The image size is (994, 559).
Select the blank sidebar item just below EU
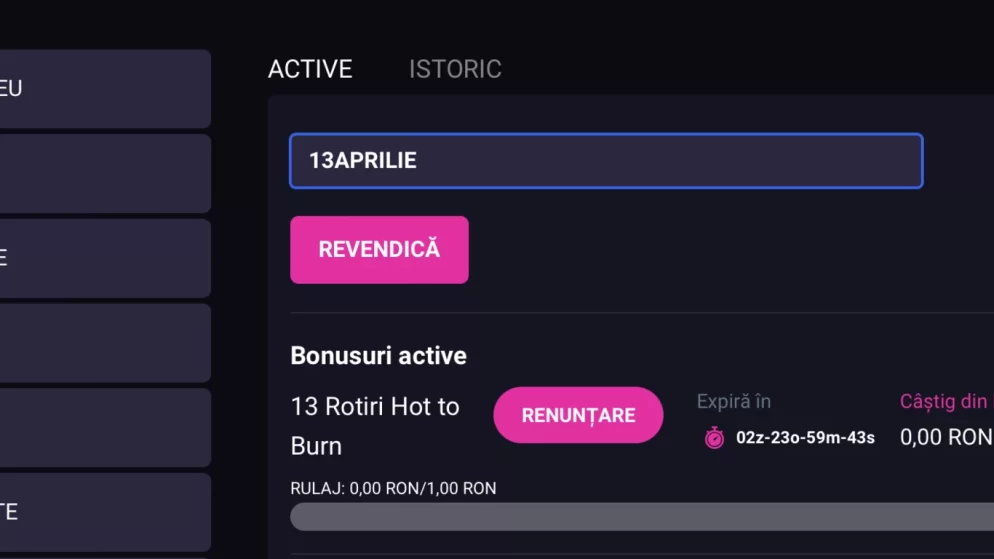coord(105,173)
